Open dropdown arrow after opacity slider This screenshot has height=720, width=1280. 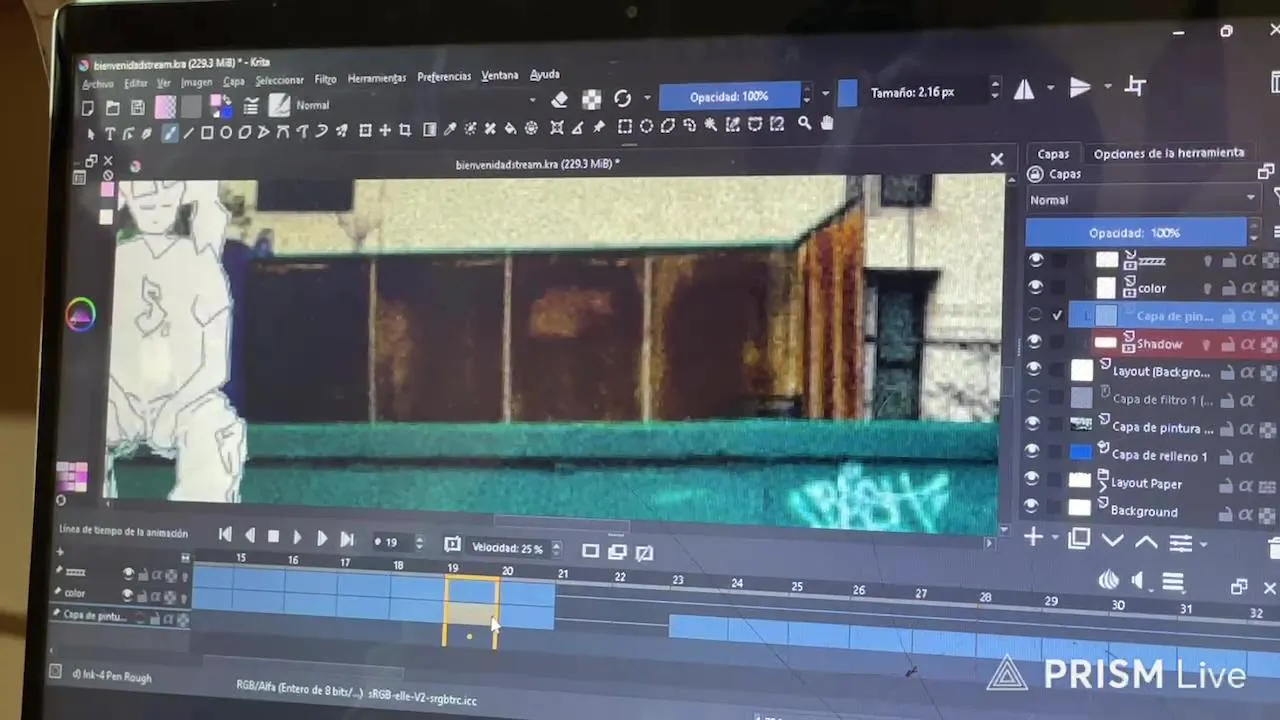coord(825,94)
